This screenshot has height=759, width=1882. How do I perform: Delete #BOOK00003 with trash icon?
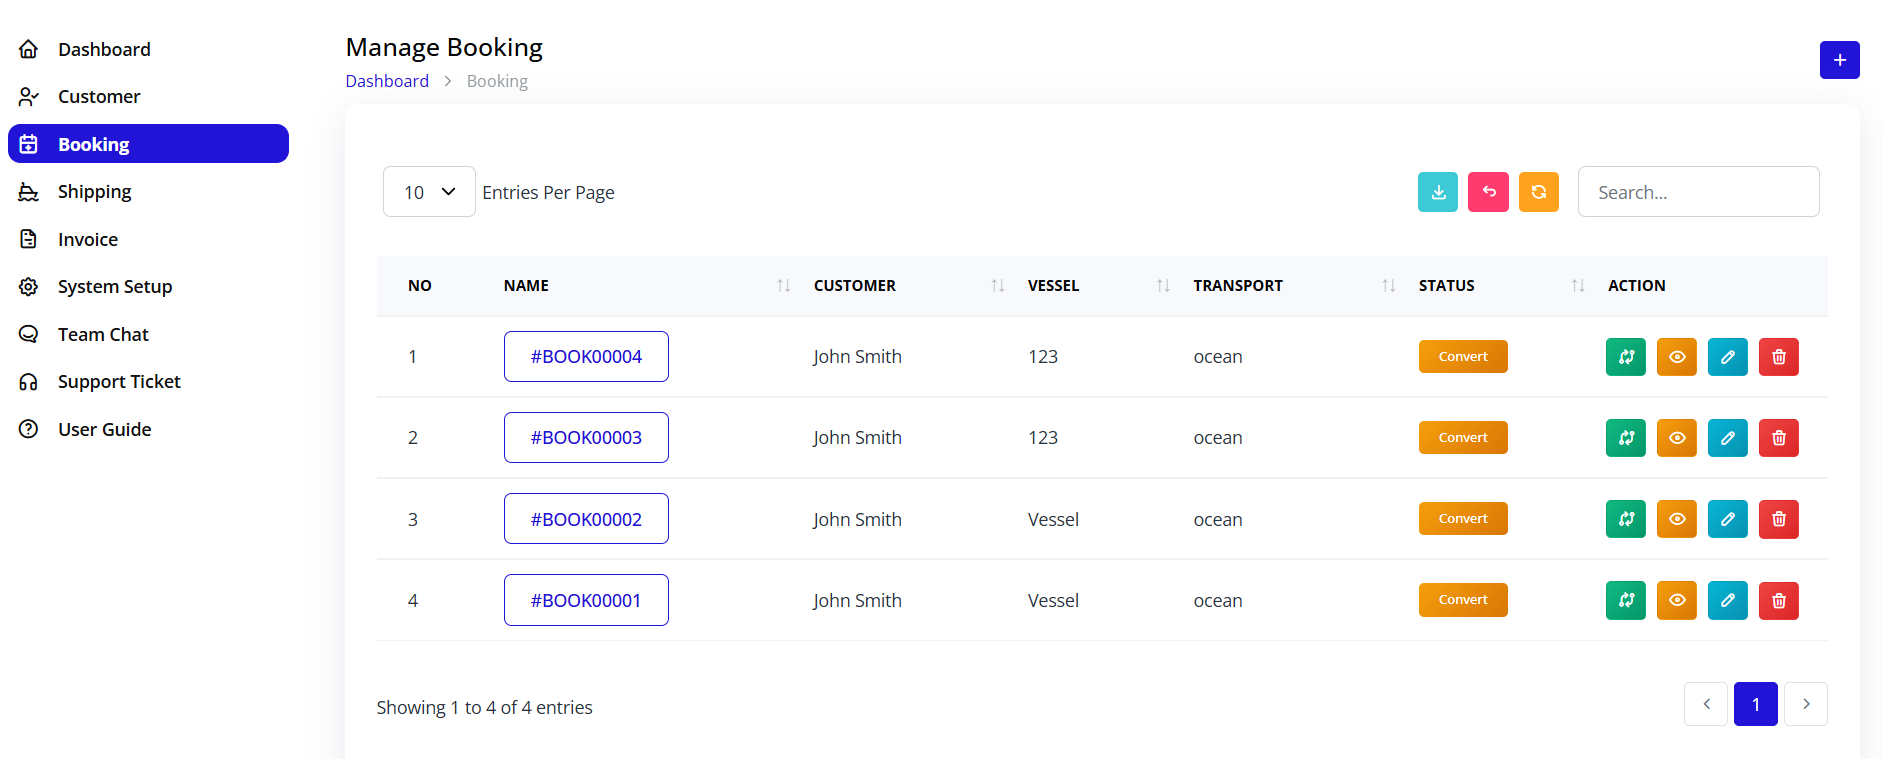[1779, 438]
